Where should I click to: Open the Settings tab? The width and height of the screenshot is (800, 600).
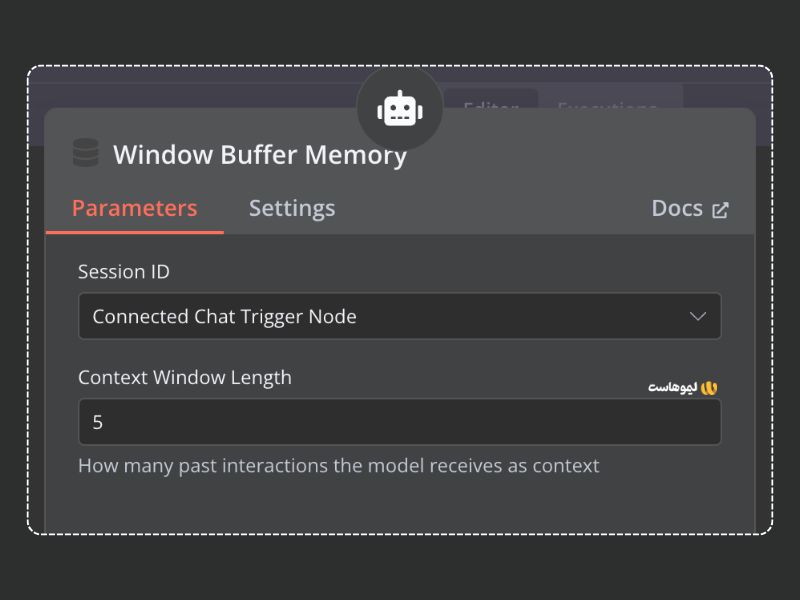point(292,208)
